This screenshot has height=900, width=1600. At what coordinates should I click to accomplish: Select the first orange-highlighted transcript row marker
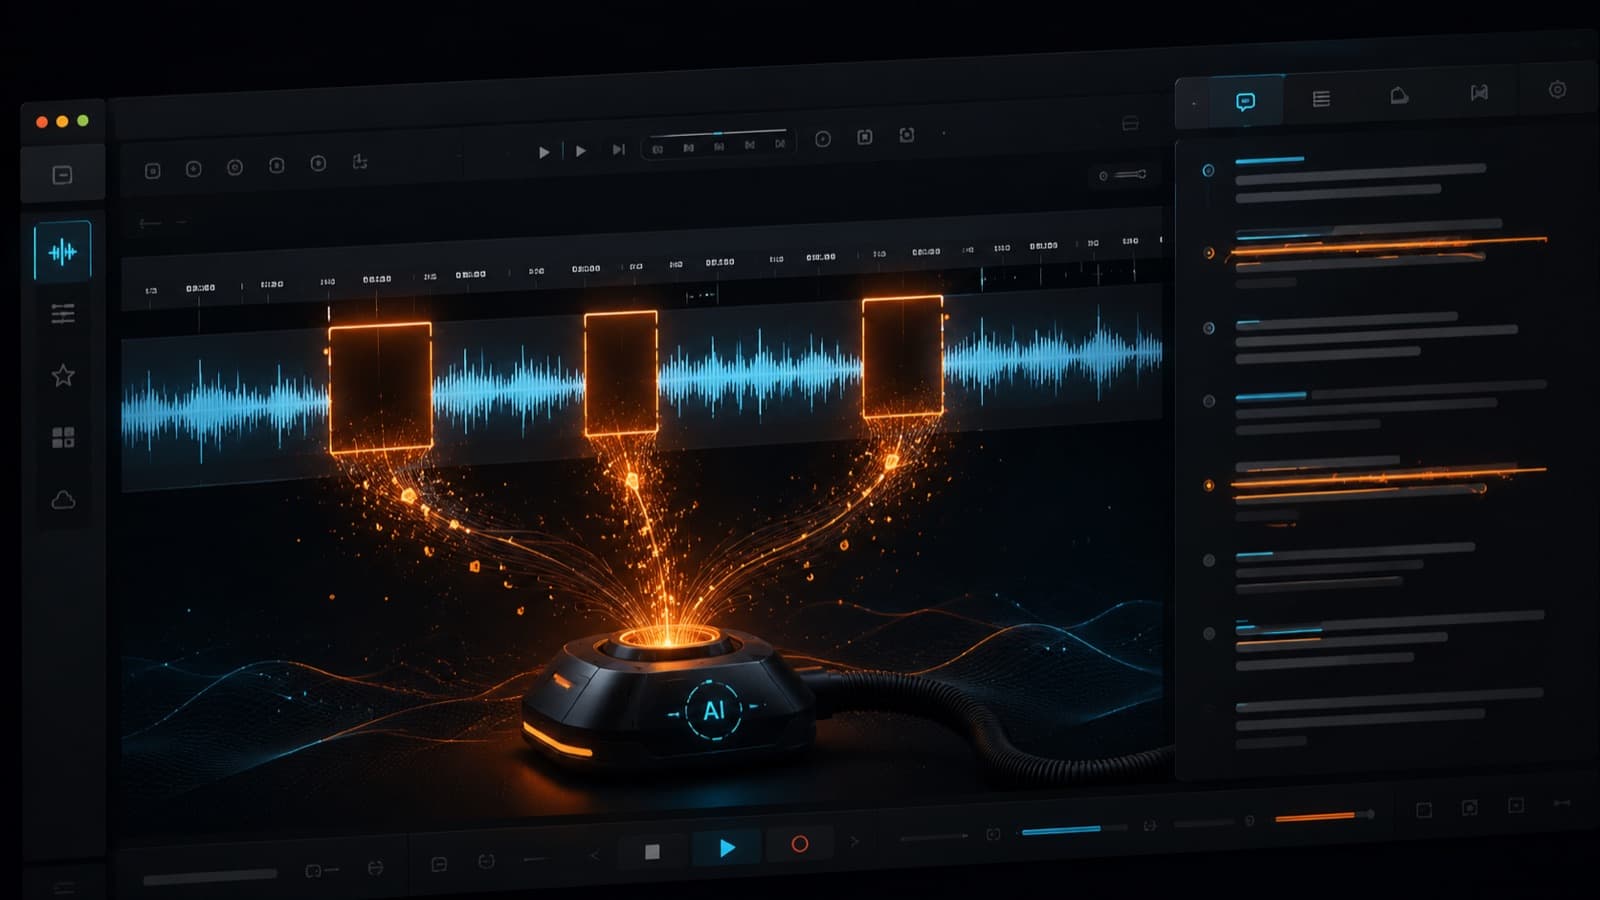tap(1208, 253)
